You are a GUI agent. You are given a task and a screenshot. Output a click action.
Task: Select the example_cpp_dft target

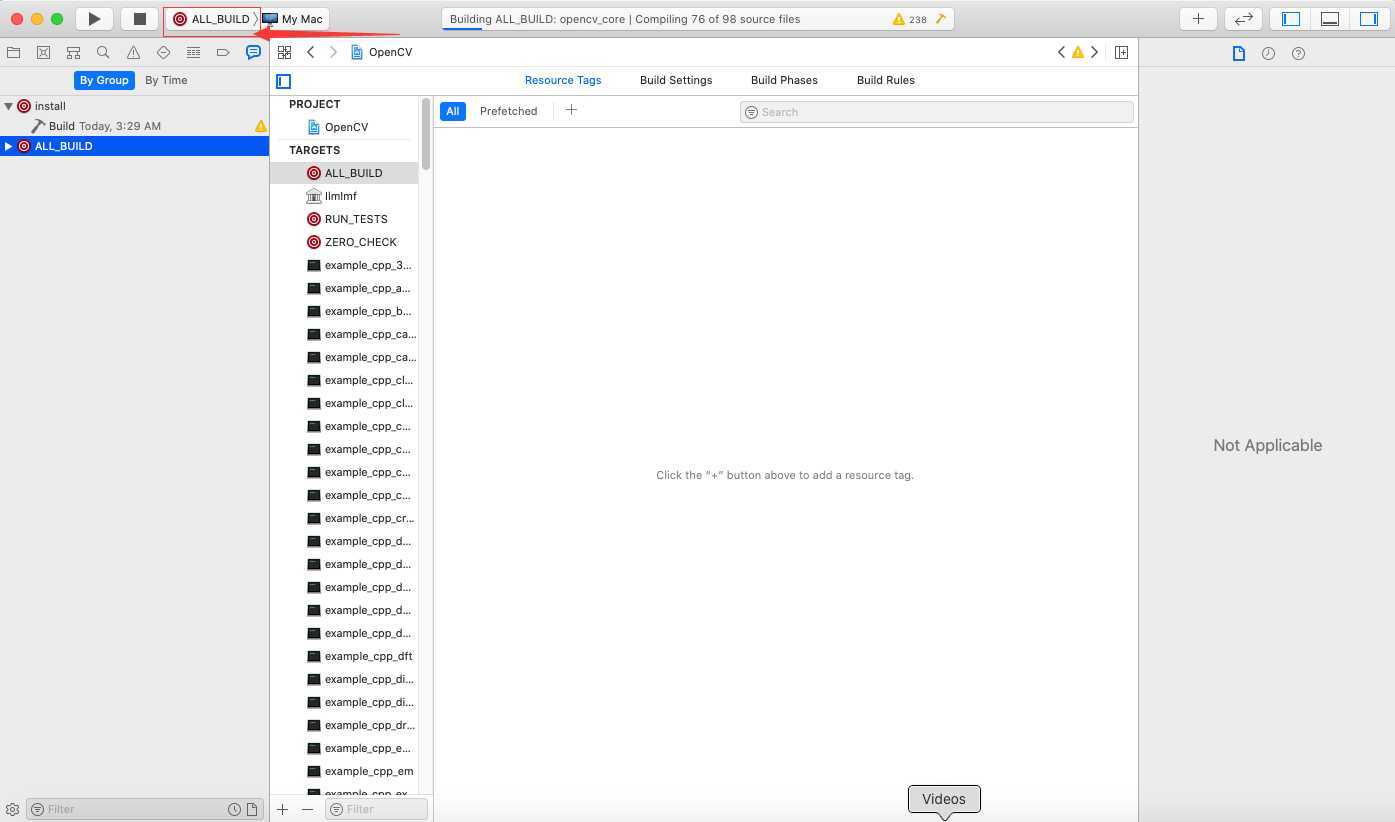343,656
